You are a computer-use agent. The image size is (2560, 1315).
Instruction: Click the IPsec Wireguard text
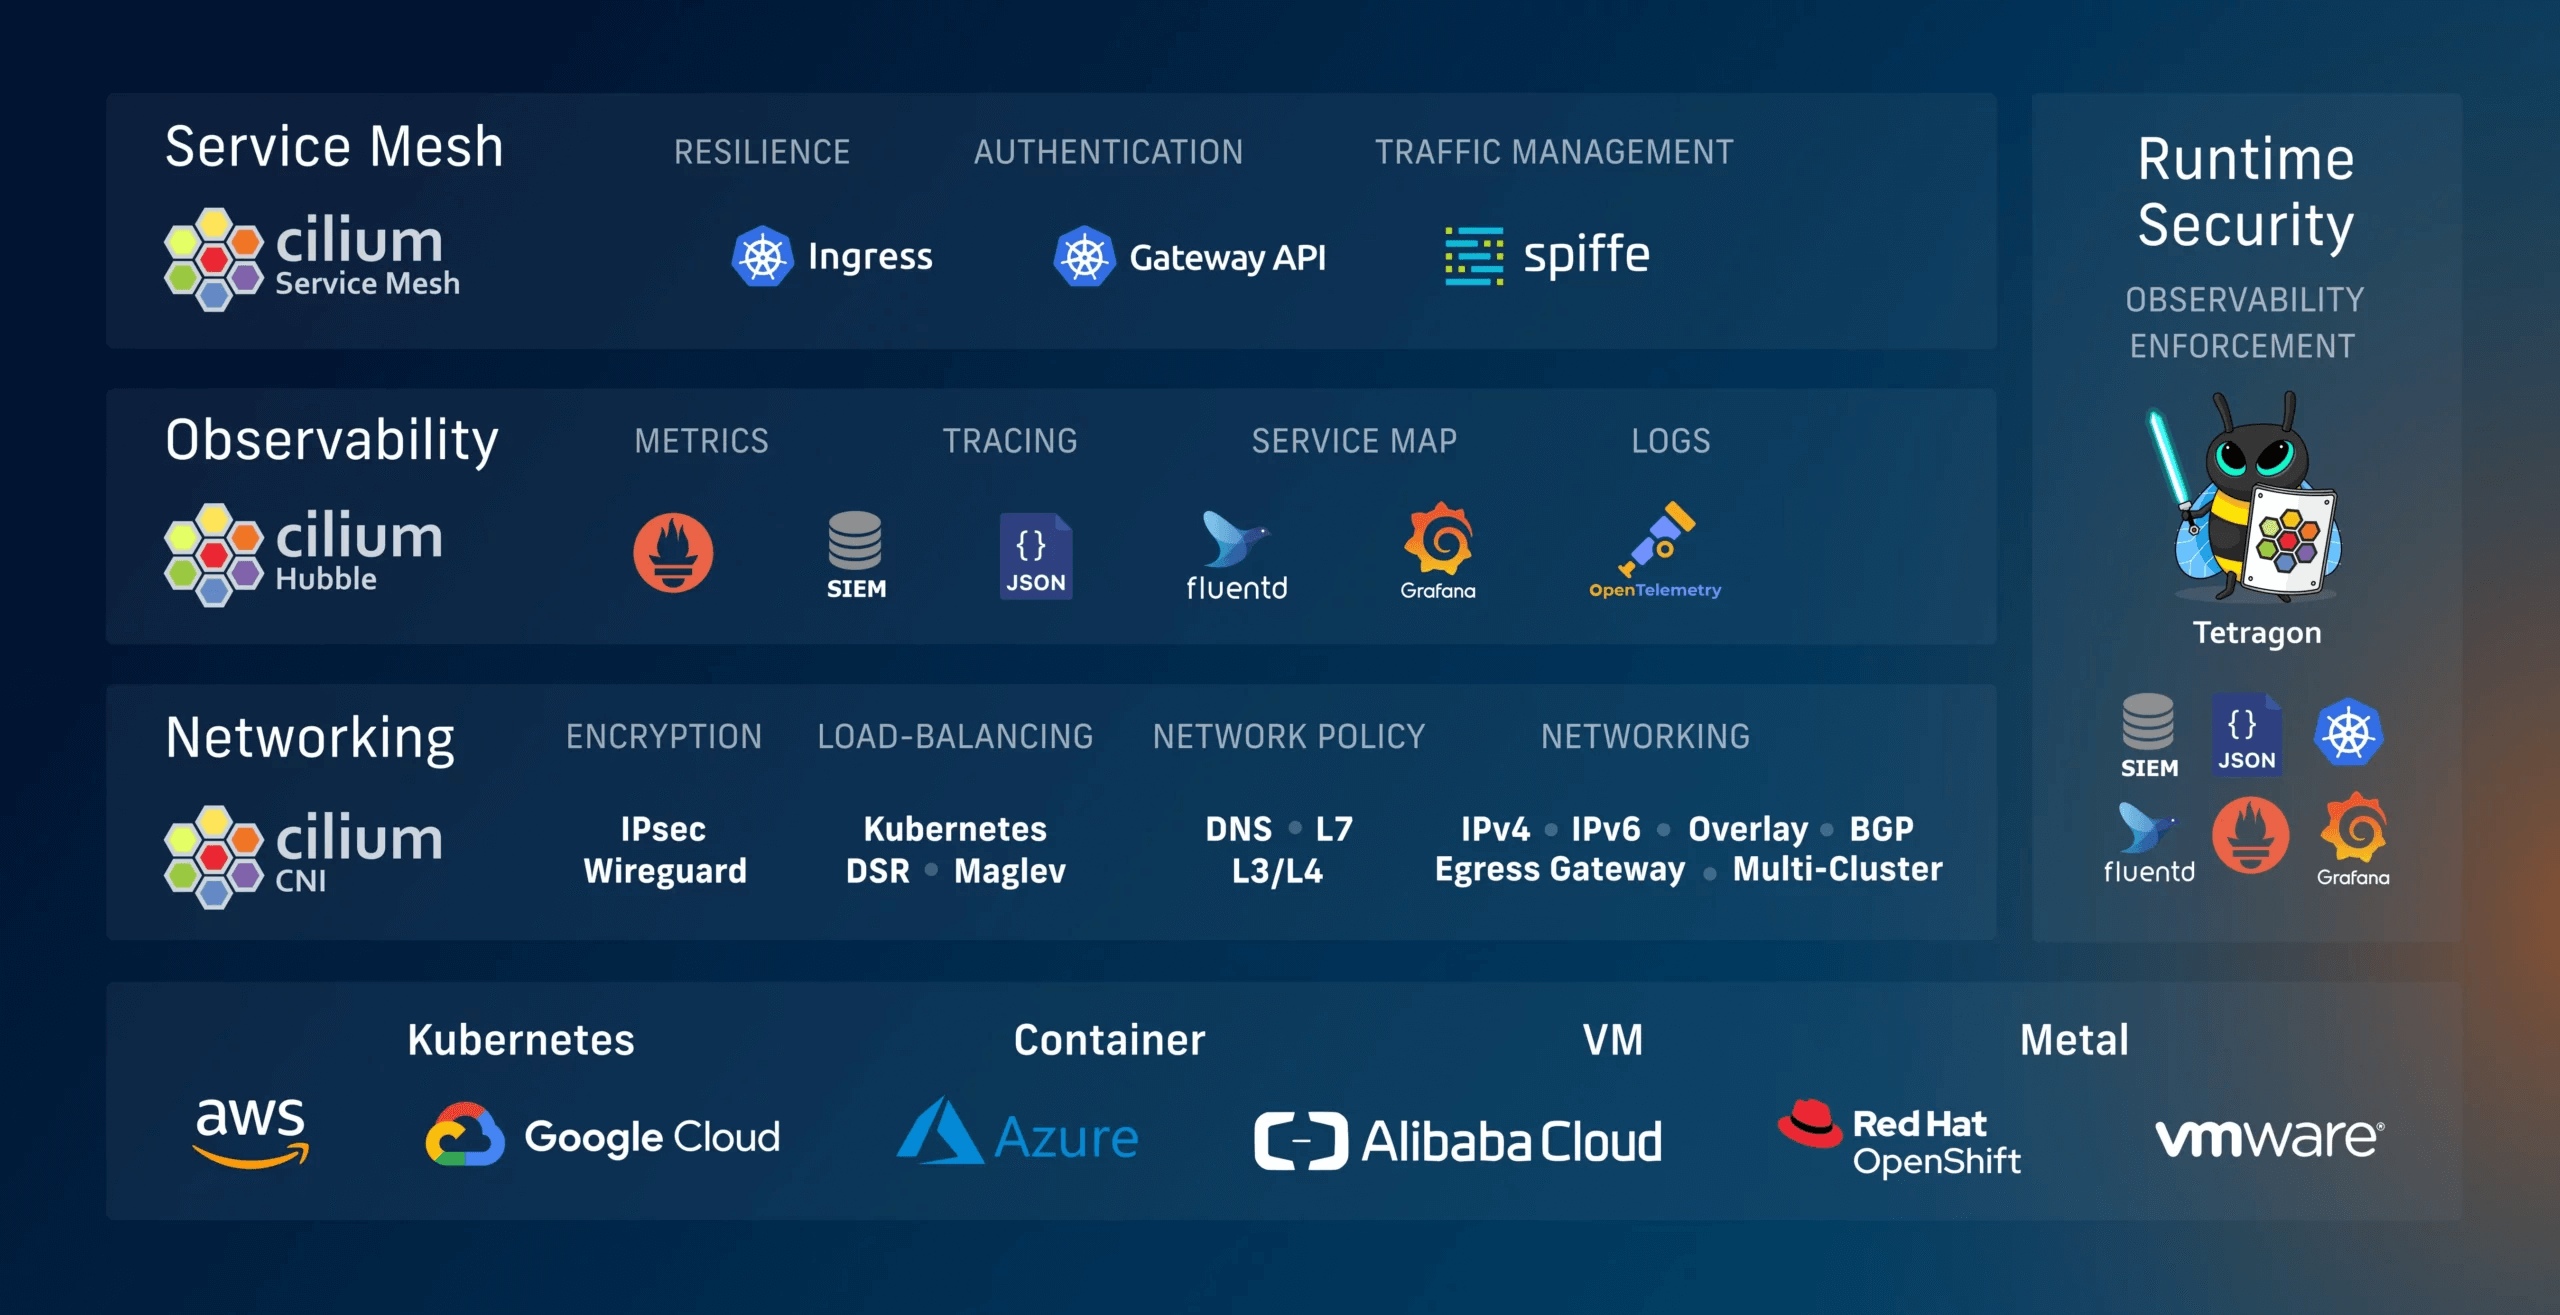(x=665, y=850)
